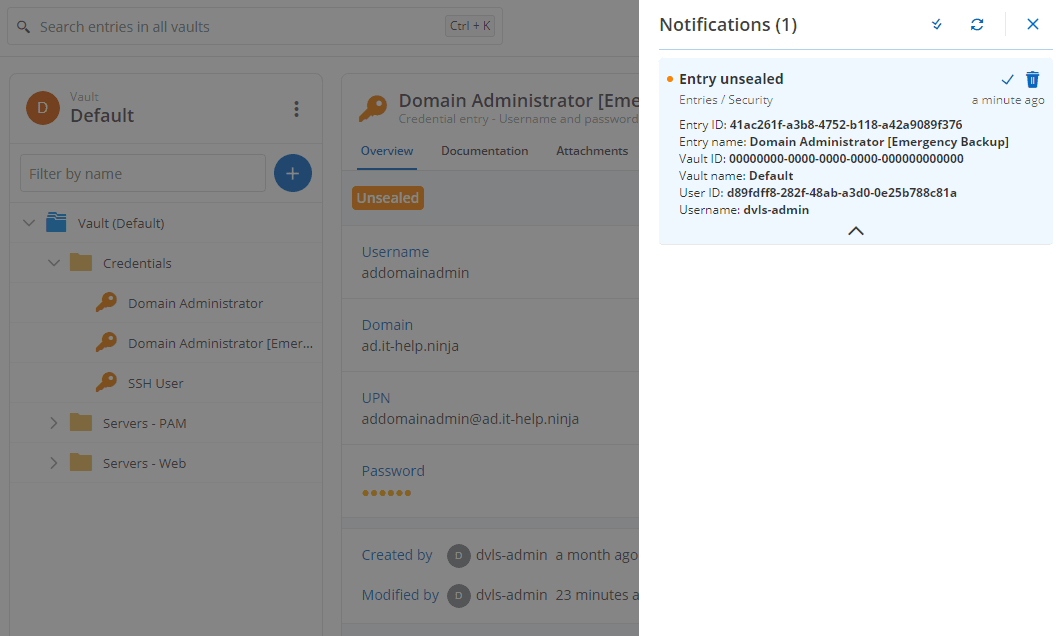Open the Attachments tab
This screenshot has height=636, width=1062.
tap(592, 151)
